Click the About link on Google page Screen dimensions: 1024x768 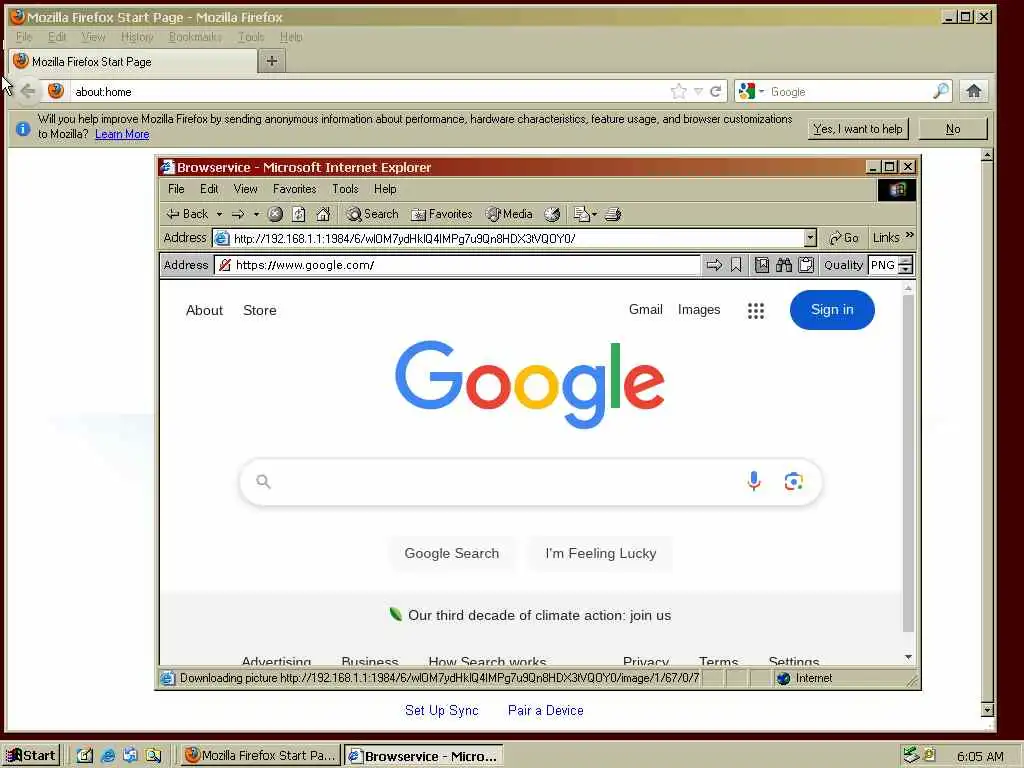[x=204, y=311]
